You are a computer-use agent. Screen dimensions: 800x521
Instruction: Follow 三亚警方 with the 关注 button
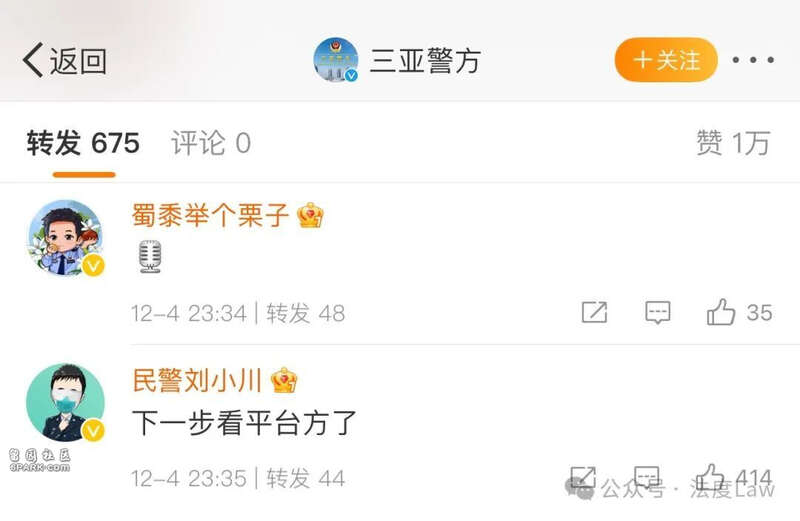(x=666, y=60)
